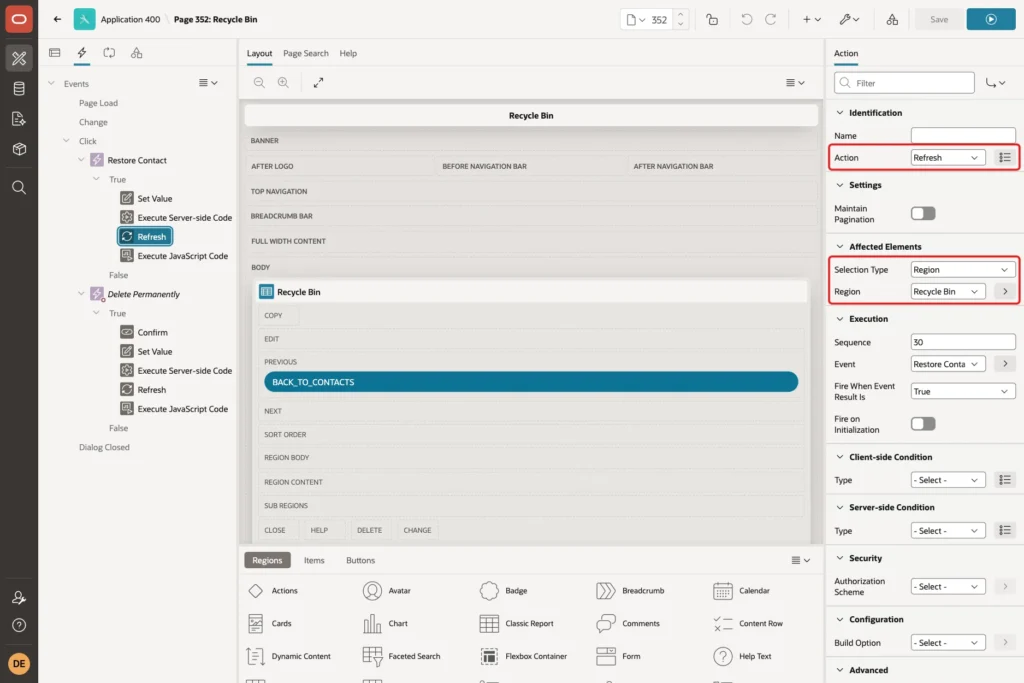The image size is (1024, 683).
Task: Switch to the Layout tab
Action: 259,53
